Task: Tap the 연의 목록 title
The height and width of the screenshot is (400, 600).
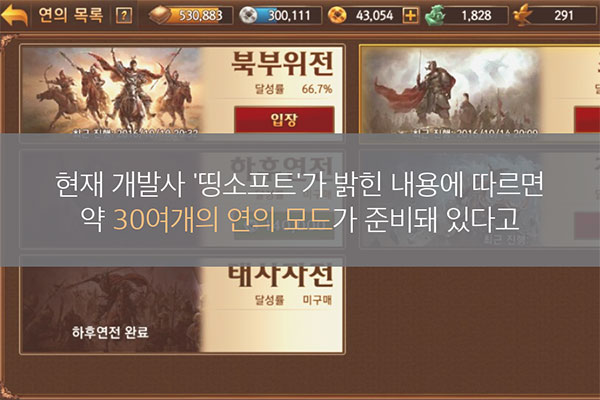Action: click(x=71, y=15)
